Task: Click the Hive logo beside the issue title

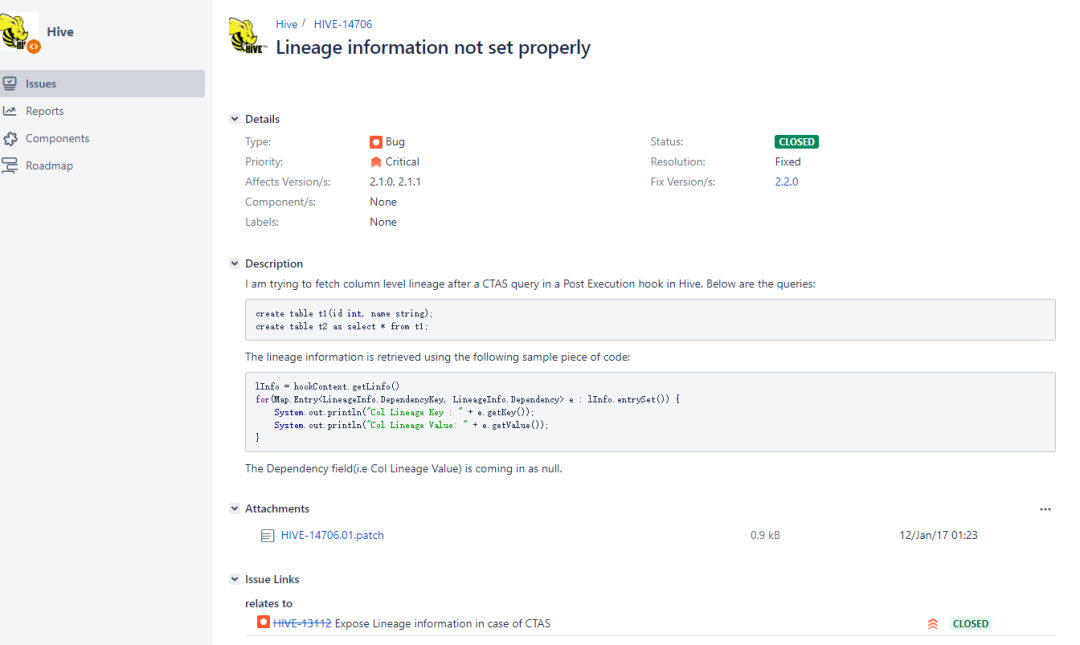Action: coord(247,36)
